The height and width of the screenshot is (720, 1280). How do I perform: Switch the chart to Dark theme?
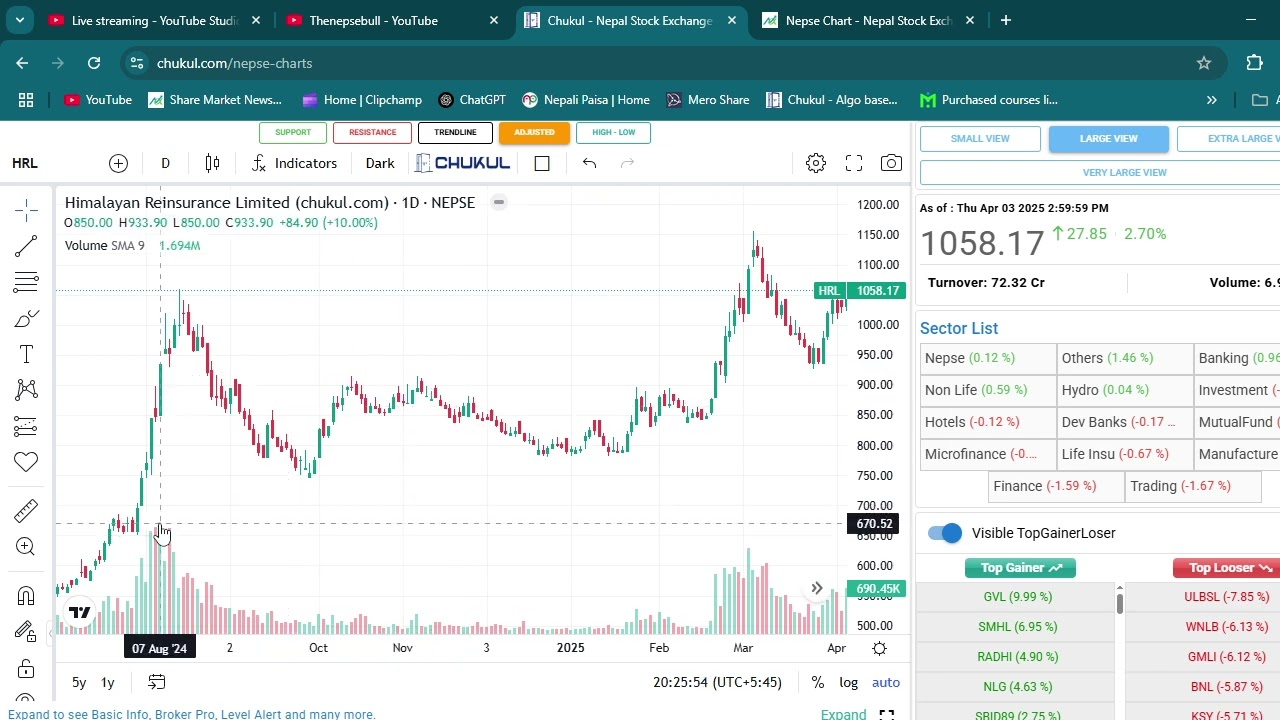coord(380,163)
